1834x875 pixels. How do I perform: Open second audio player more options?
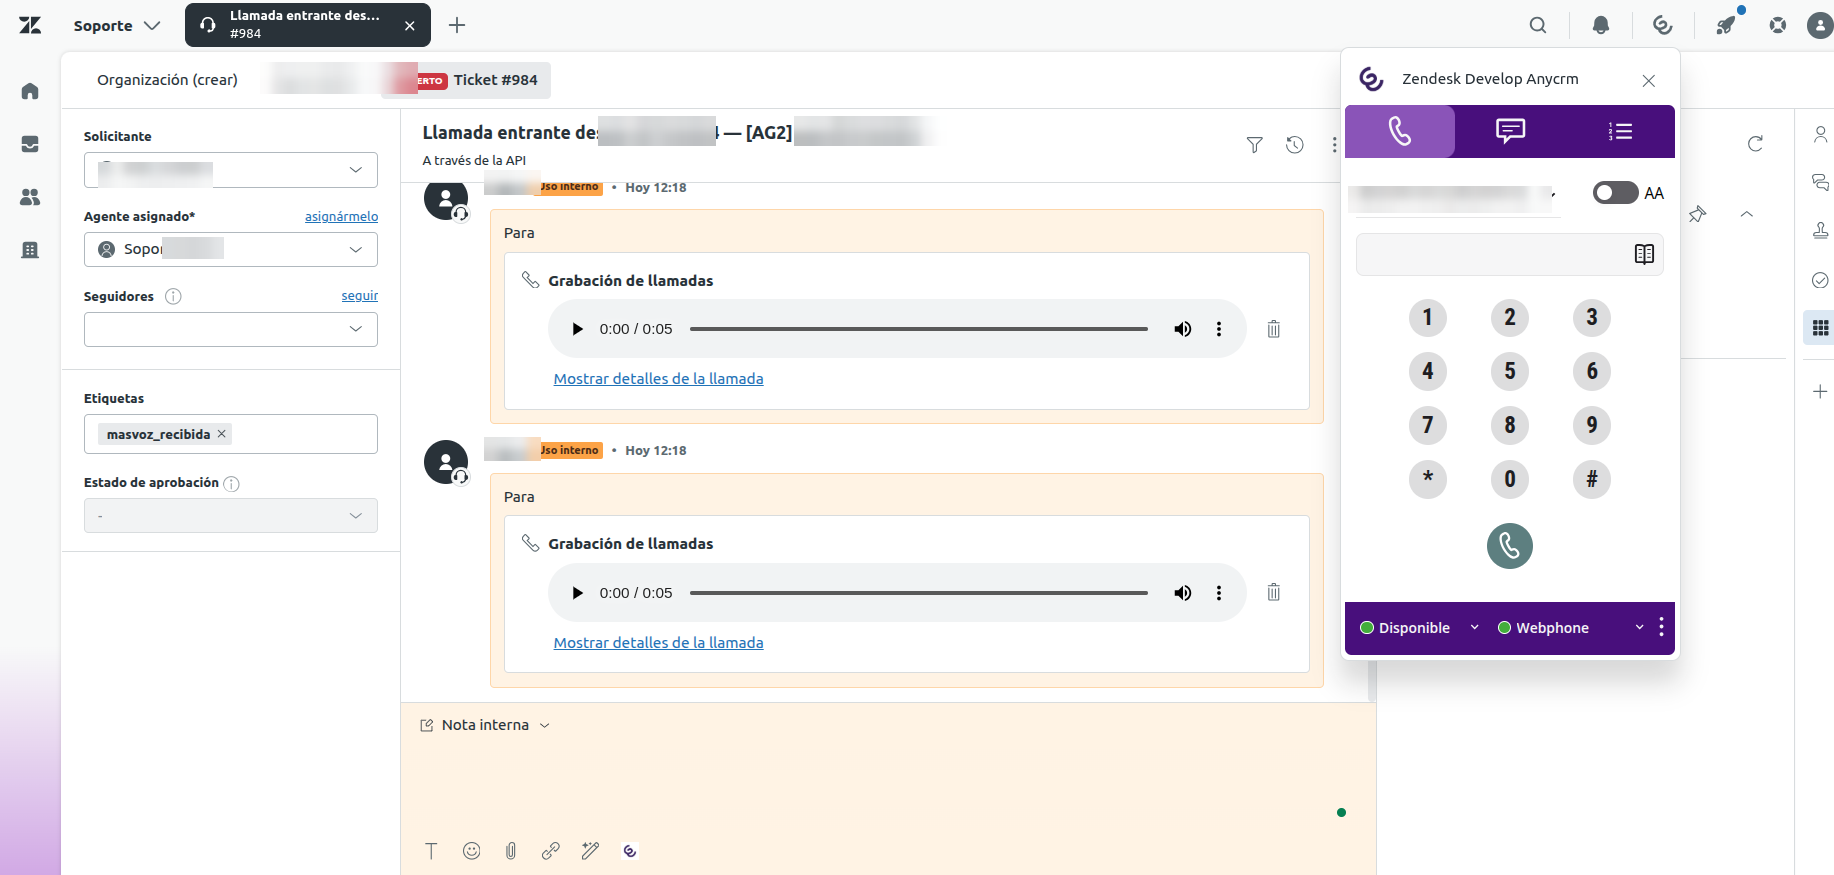click(x=1218, y=593)
